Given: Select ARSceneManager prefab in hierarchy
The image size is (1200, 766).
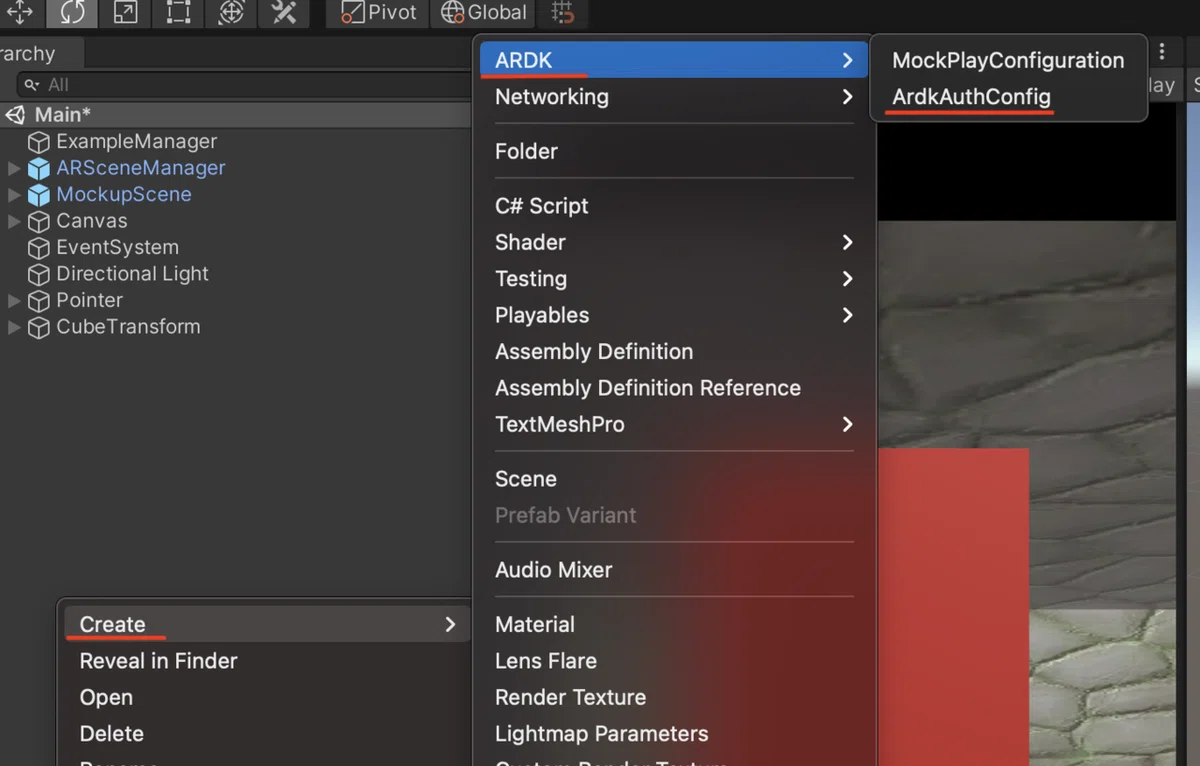Looking at the screenshot, I should tap(141, 168).
